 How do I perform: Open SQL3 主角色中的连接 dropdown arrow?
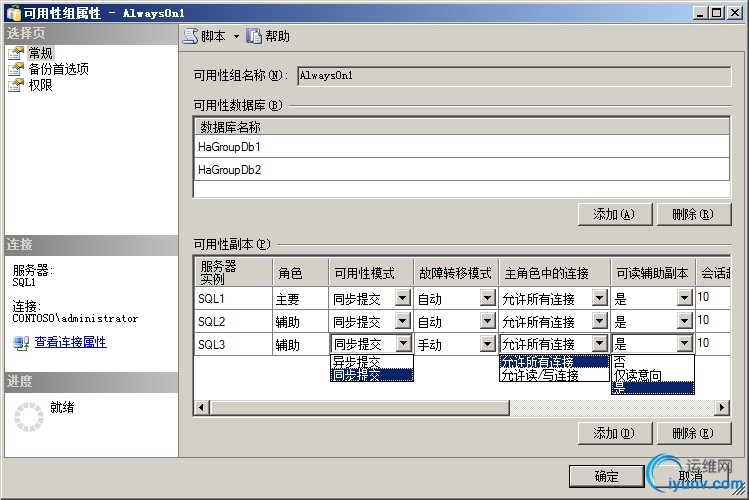(x=599, y=343)
